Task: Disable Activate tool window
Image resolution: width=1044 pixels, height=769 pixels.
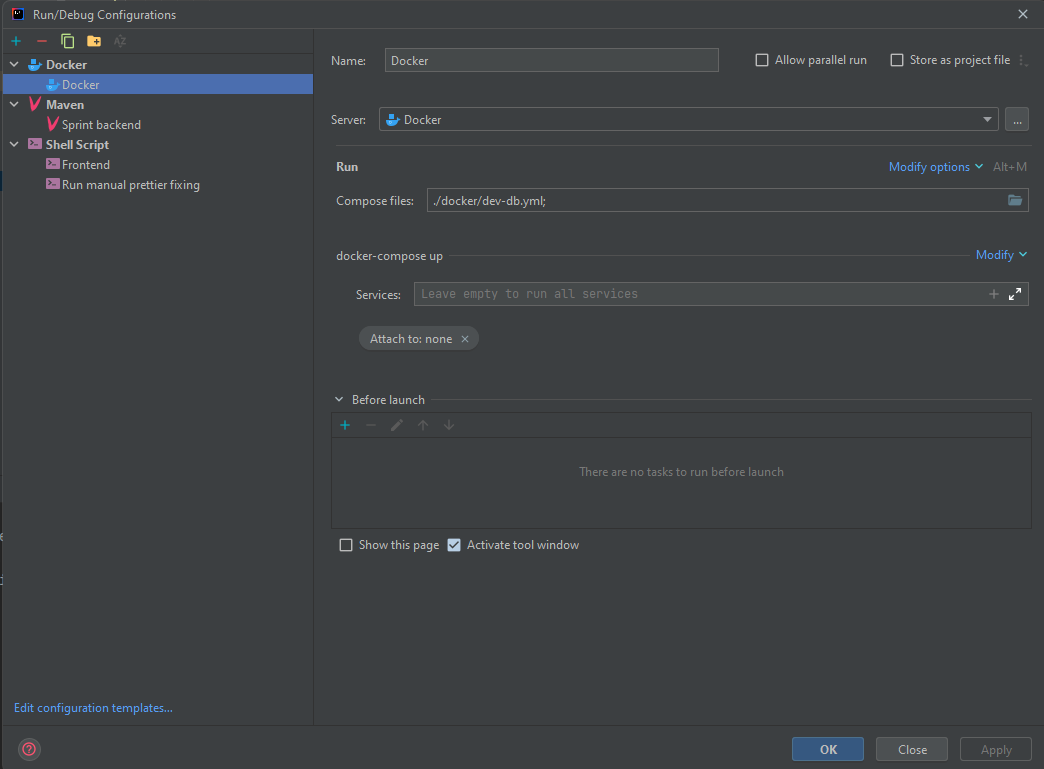Action: tap(454, 545)
